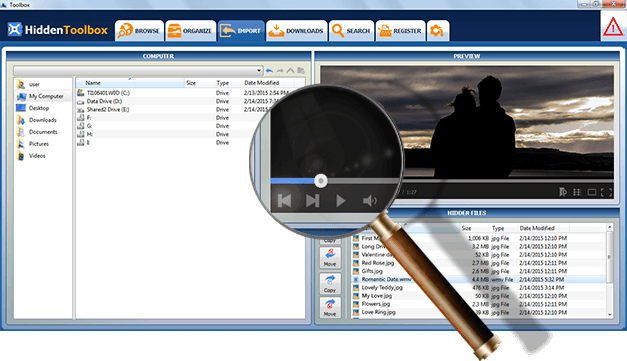This screenshot has height=361, width=627.
Task: Click the Downloads folder icon in sidebar
Action: pyautogui.click(x=21, y=120)
